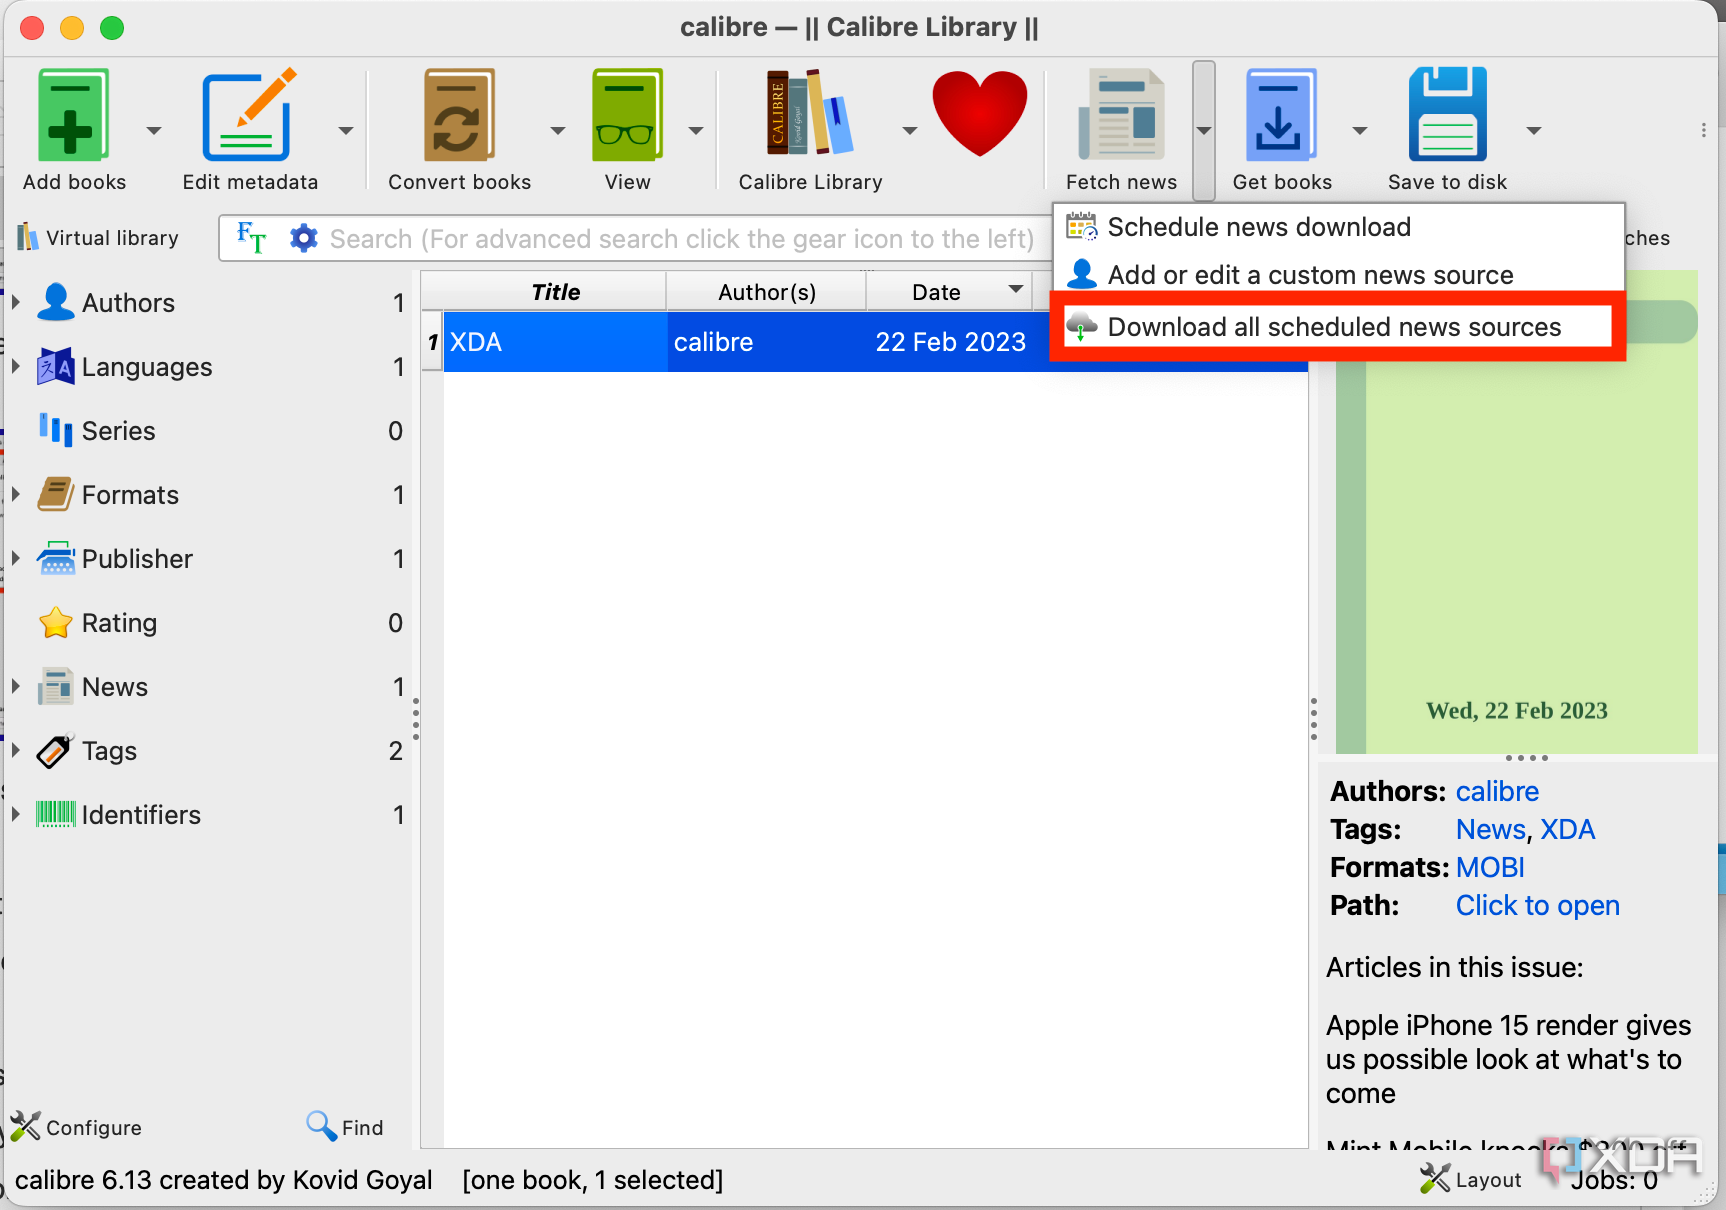1726x1210 pixels.
Task: Click the Fetch news newspaper icon
Action: pos(1121,114)
